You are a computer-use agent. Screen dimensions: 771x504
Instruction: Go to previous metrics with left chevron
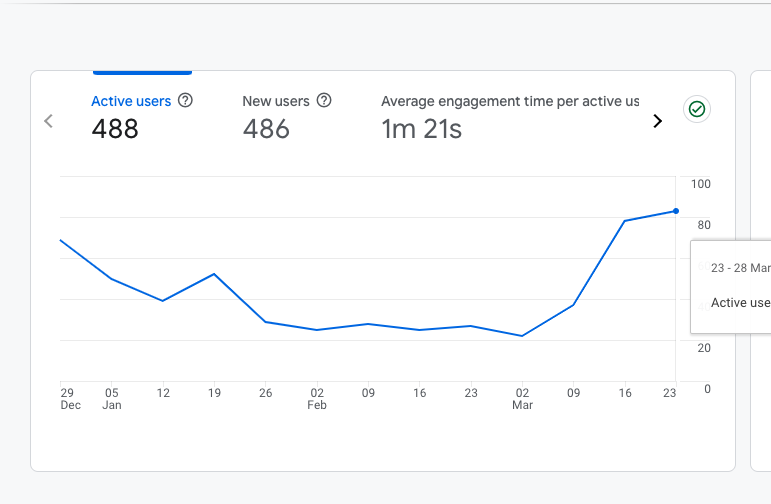[48, 121]
